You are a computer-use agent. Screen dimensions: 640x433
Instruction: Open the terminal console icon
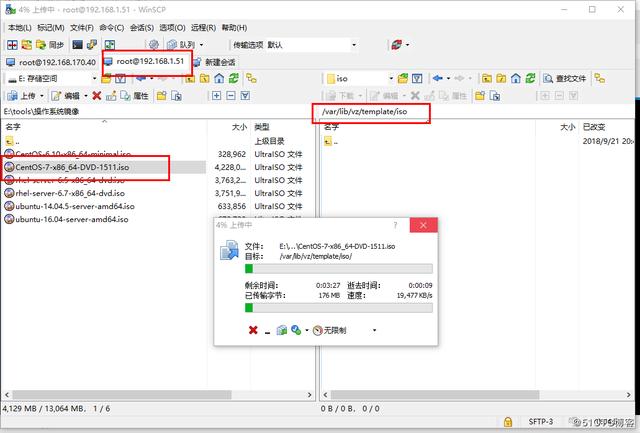(78, 45)
